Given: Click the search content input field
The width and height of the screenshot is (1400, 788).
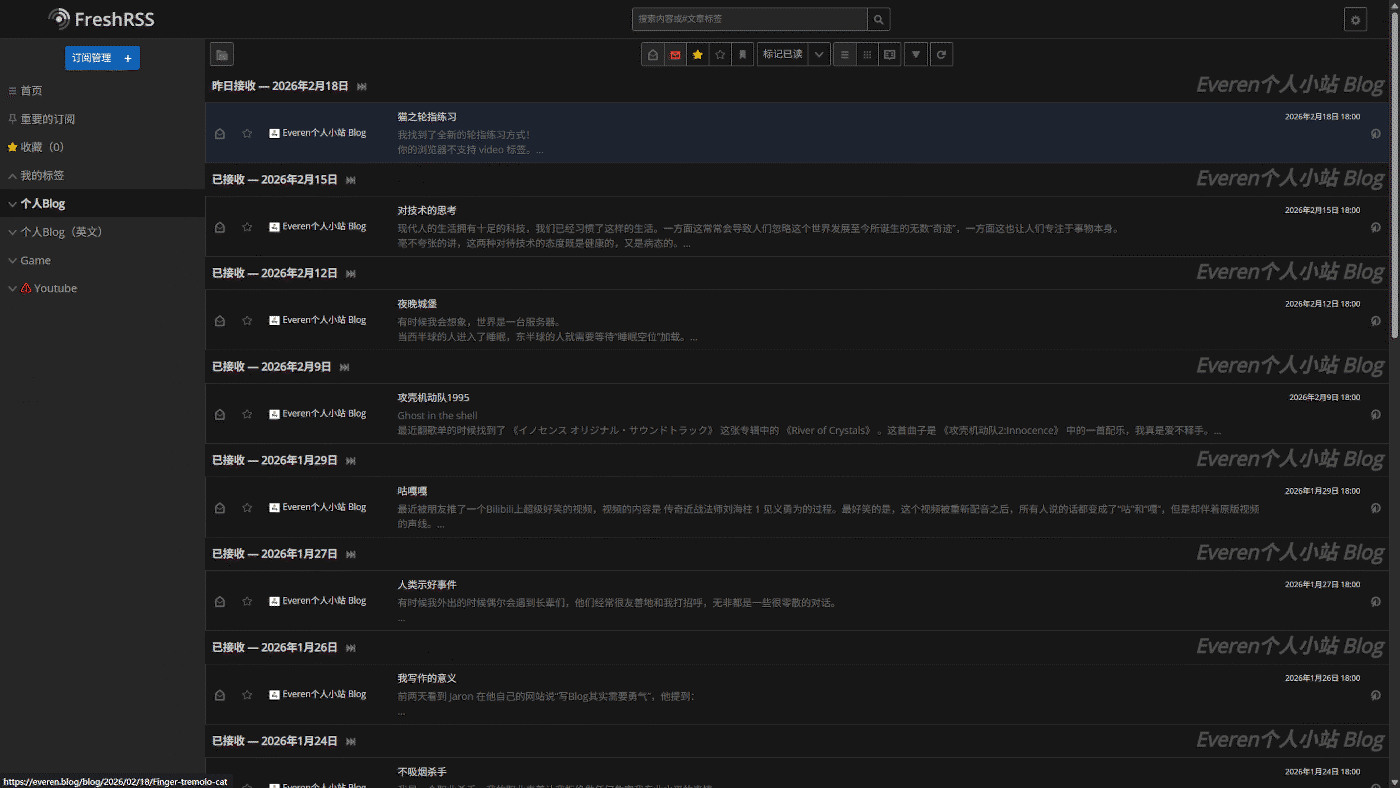Looking at the screenshot, I should [x=750, y=19].
